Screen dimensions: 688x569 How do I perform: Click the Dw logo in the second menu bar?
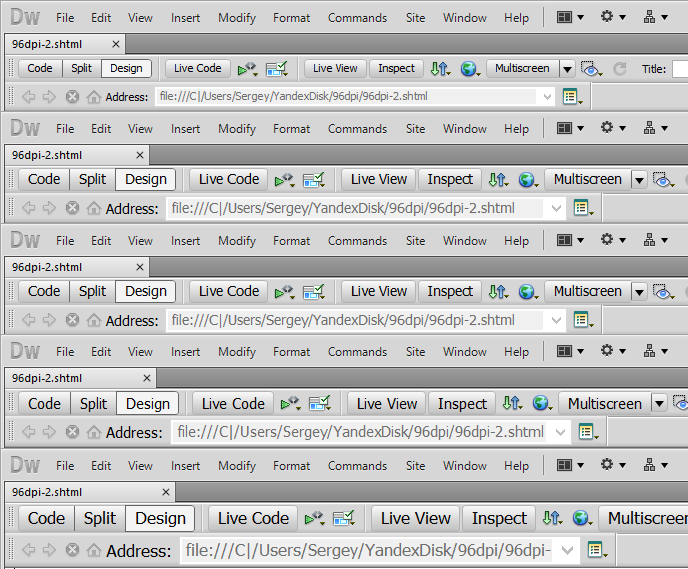click(x=25, y=128)
